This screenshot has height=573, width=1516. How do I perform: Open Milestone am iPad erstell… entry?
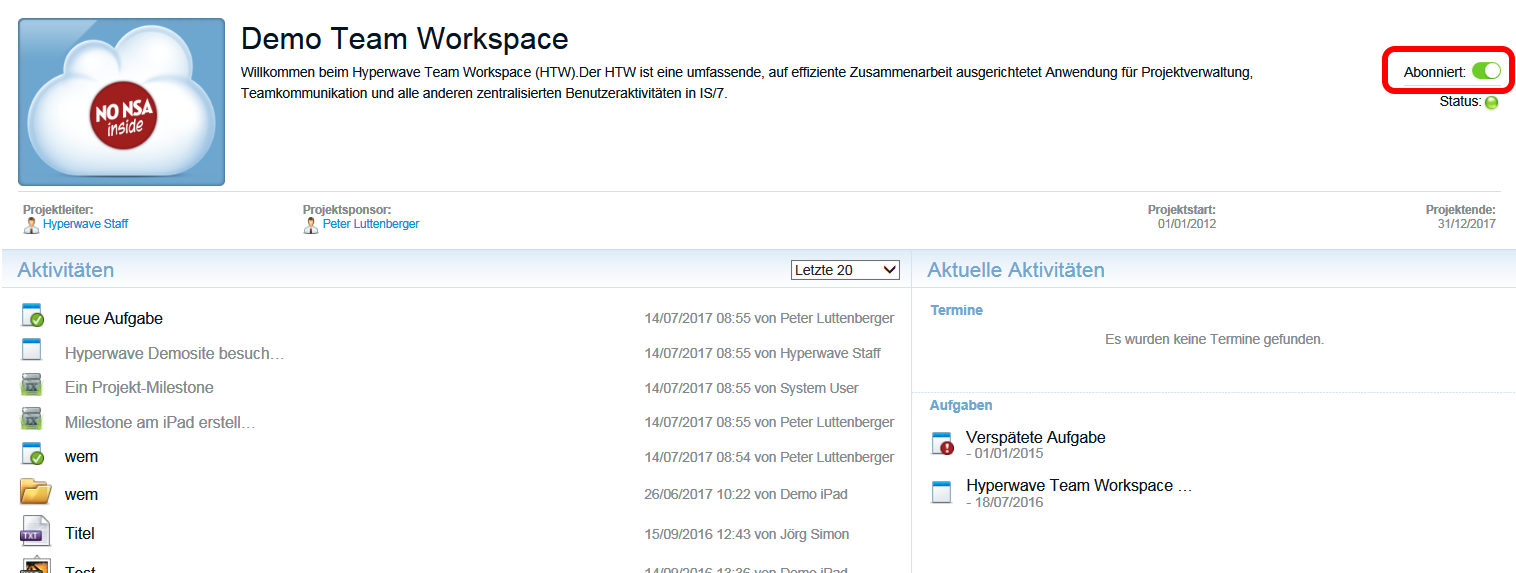[x=160, y=422]
